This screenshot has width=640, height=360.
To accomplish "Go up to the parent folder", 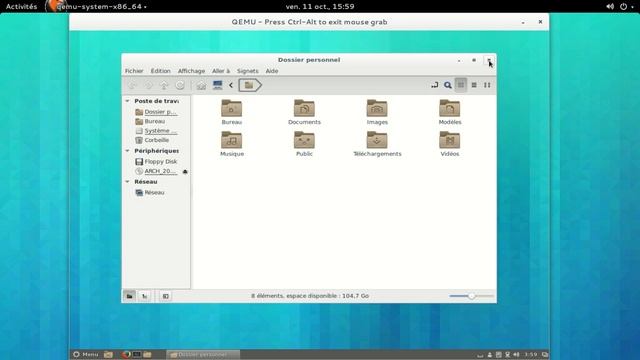I will [x=164, y=85].
